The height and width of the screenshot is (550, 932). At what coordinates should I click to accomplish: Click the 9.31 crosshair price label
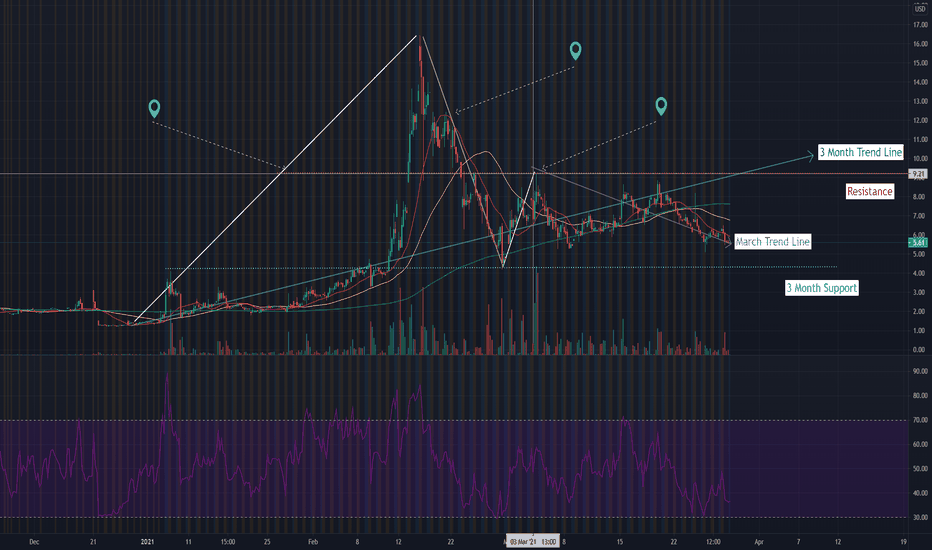click(x=919, y=174)
